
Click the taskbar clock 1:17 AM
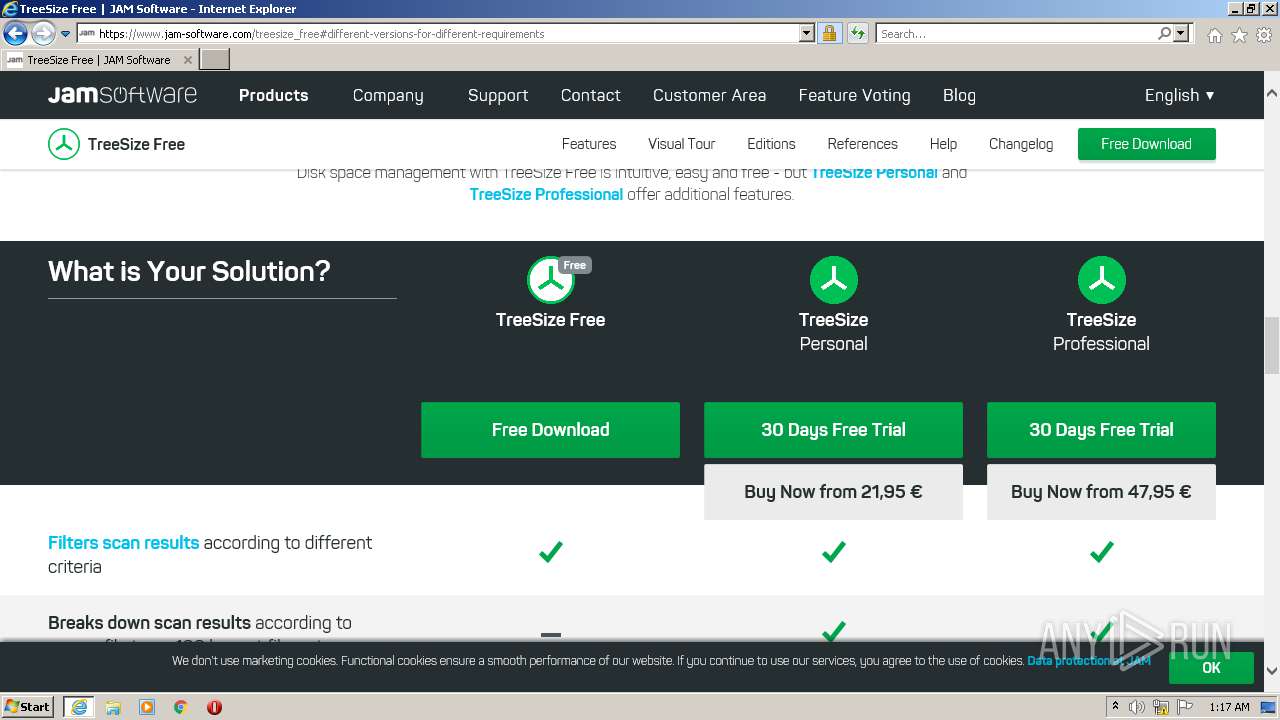[1229, 707]
